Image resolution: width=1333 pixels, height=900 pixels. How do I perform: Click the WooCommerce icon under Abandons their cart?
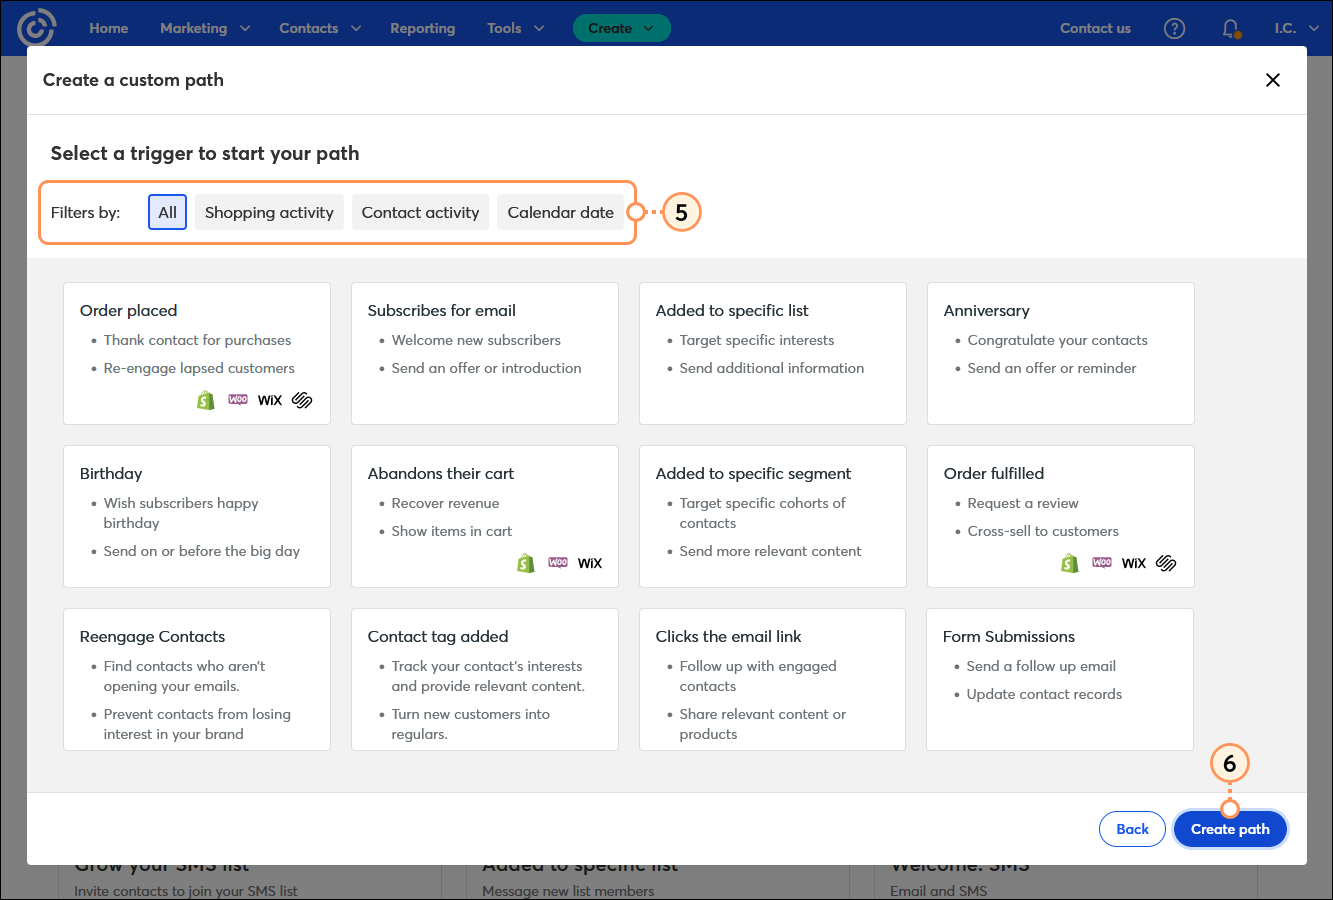pyautogui.click(x=557, y=562)
